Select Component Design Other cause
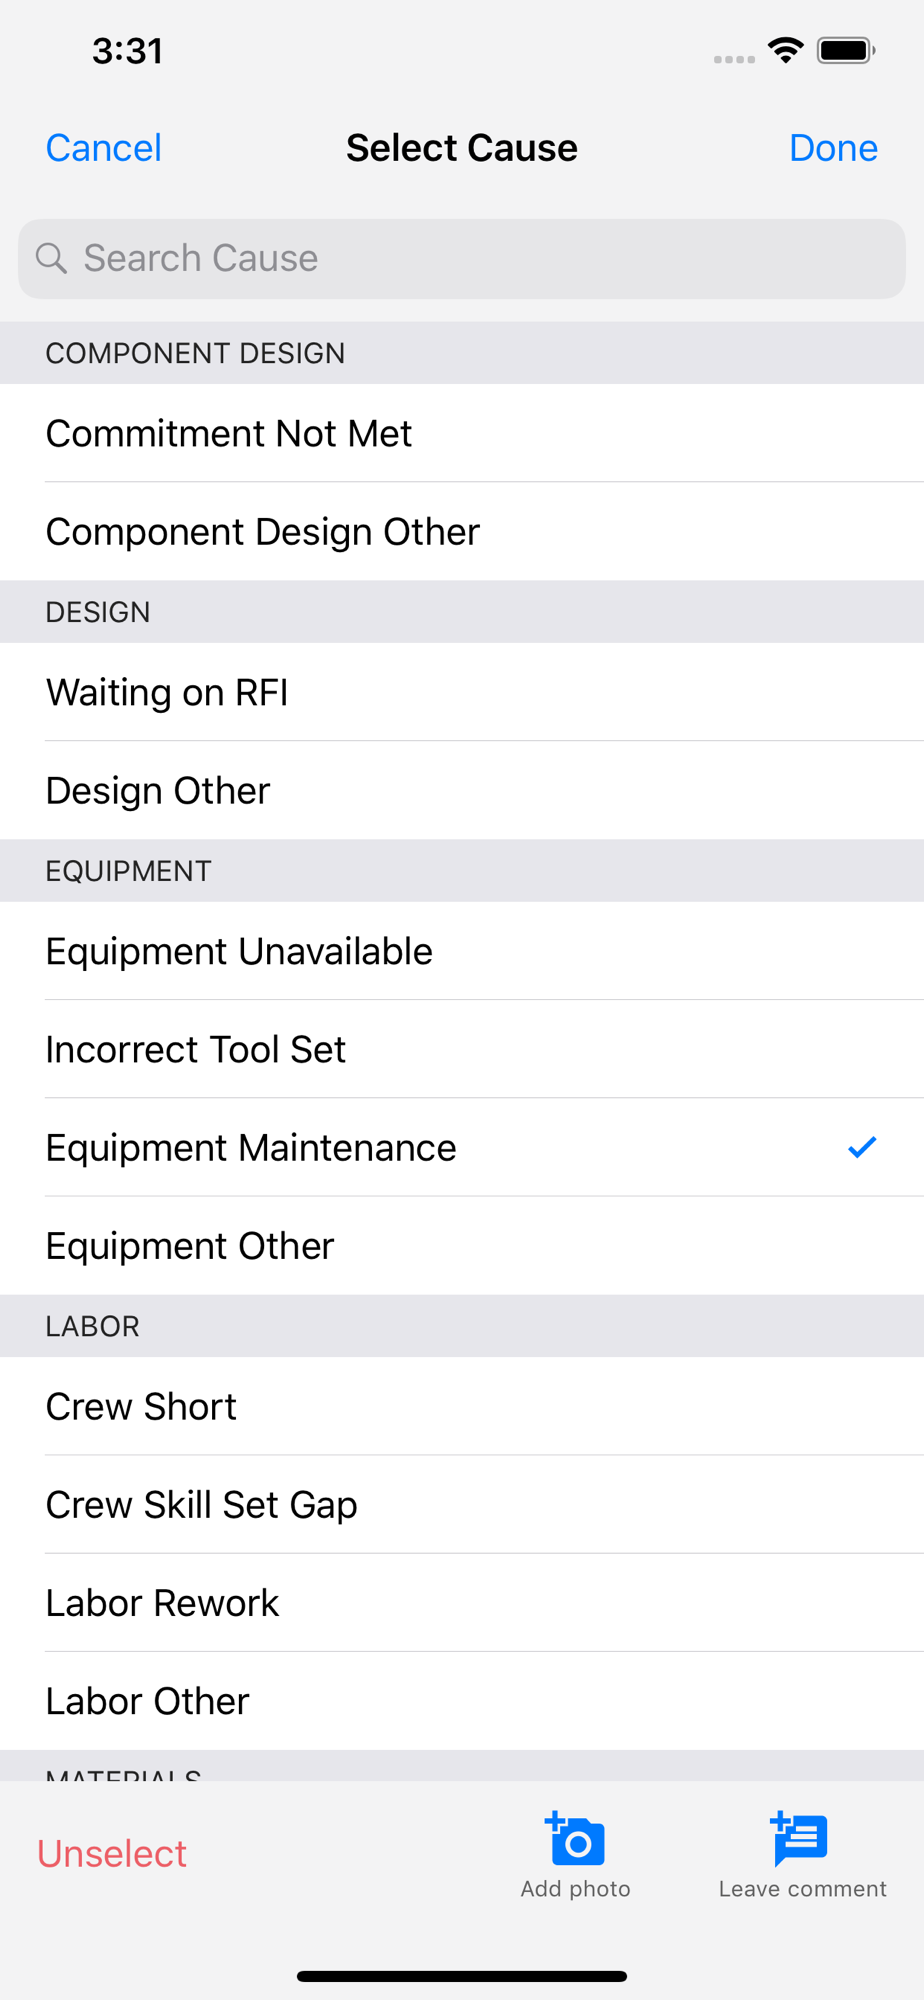The width and height of the screenshot is (924, 2000). tap(262, 532)
